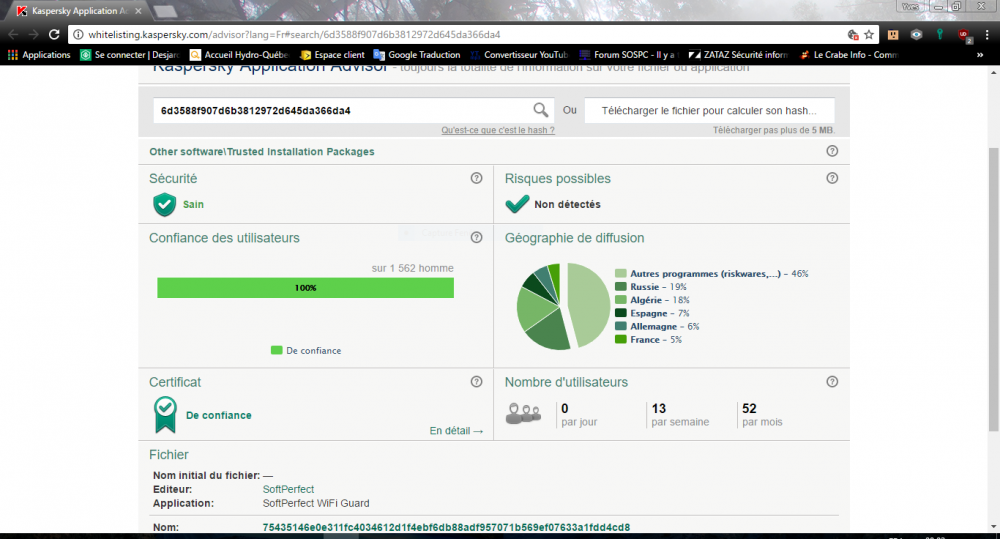
Task: Click Télécharger le fichier upload field
Action: coord(709,110)
